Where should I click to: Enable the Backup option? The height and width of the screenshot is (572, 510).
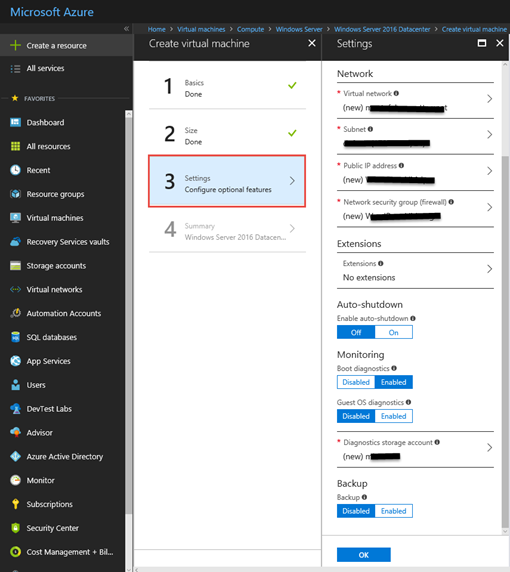(394, 511)
